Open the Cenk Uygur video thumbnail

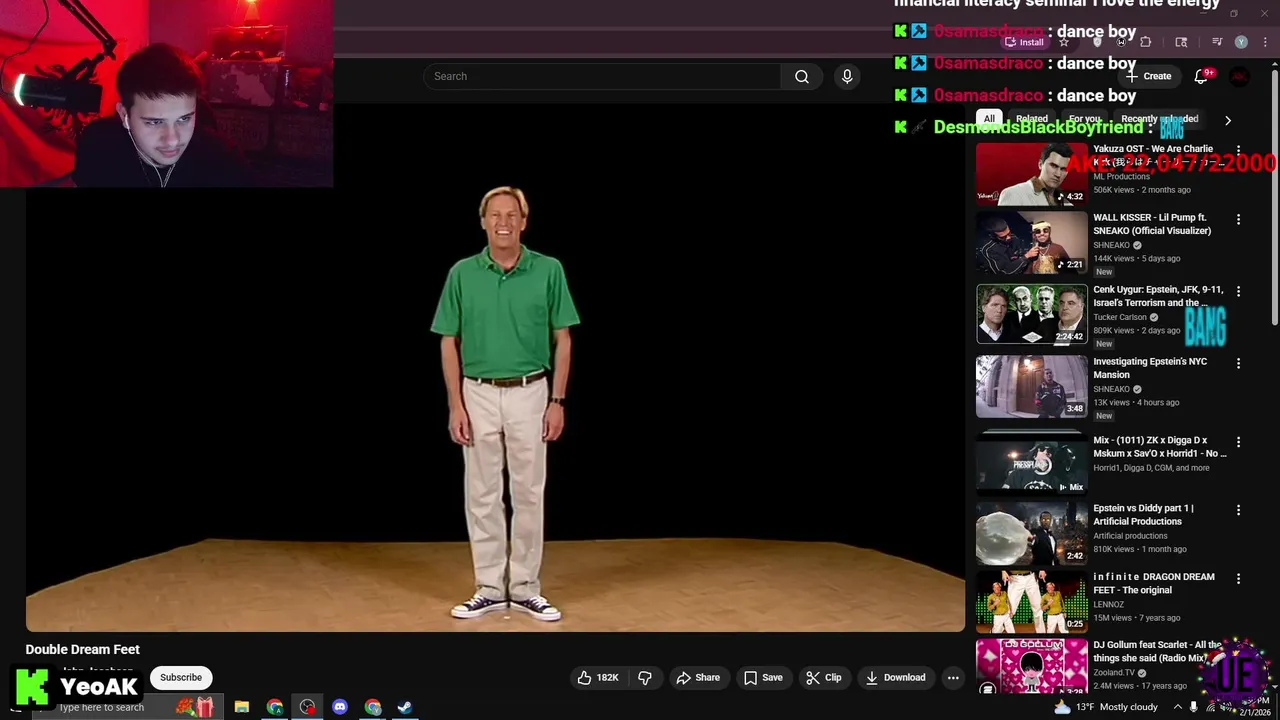click(1031, 315)
